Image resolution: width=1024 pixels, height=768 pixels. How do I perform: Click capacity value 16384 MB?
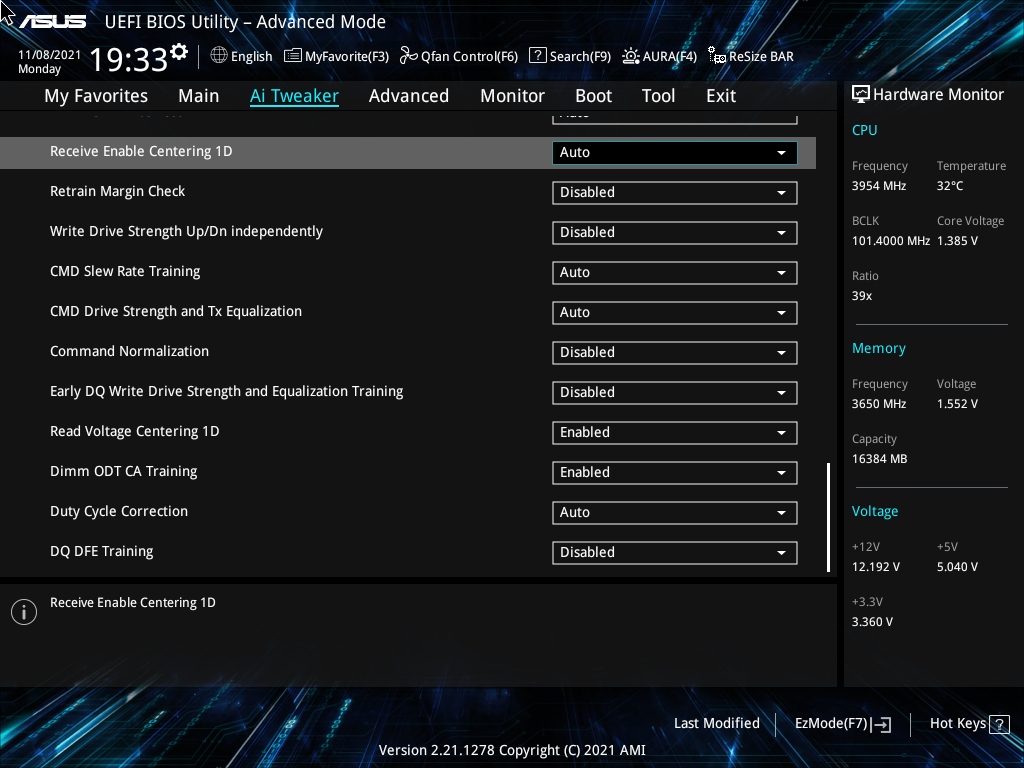click(880, 459)
